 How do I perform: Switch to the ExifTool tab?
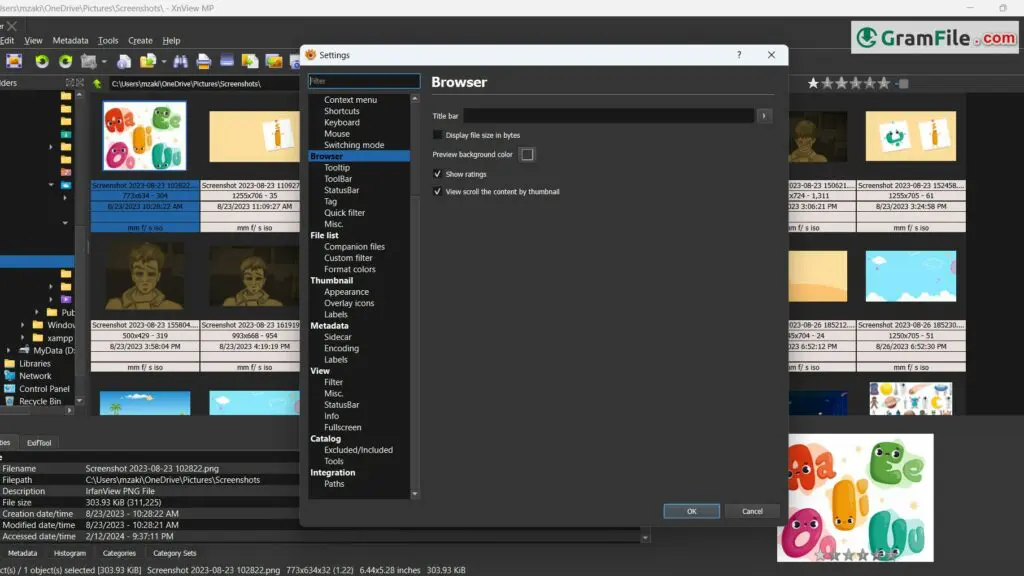coord(39,443)
